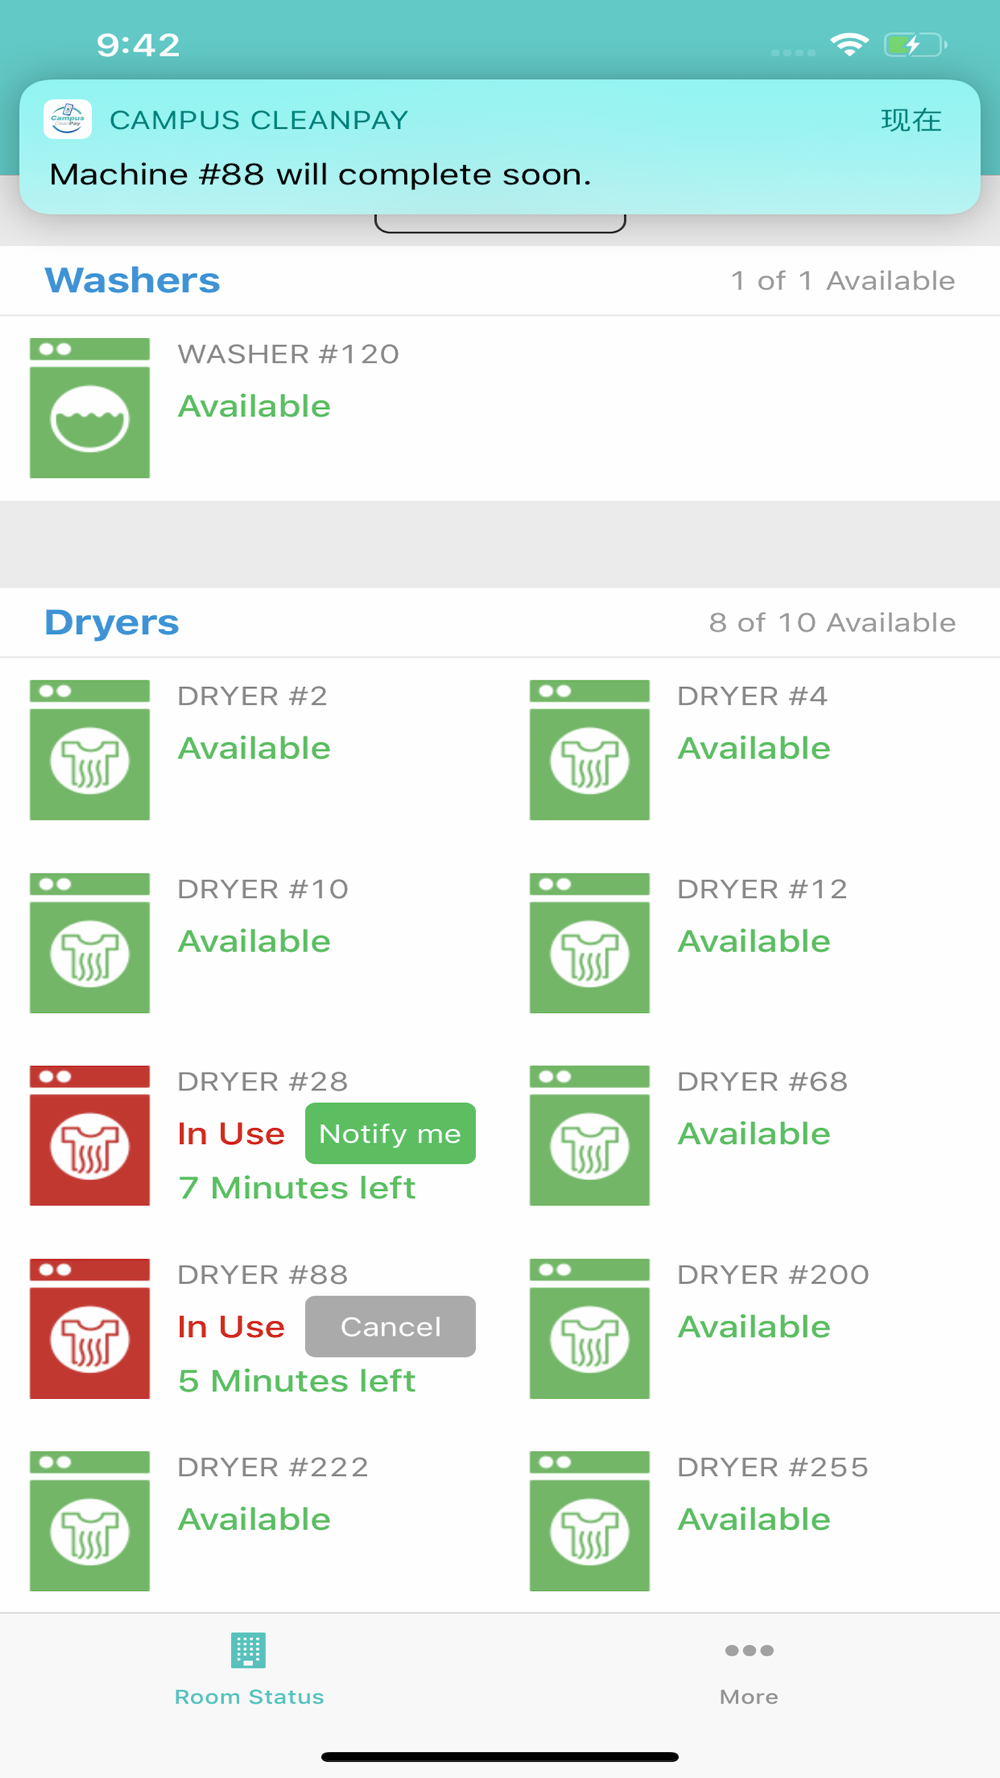This screenshot has height=1778, width=1000.
Task: Tap the Available status for Dryer #200
Action: tap(754, 1327)
